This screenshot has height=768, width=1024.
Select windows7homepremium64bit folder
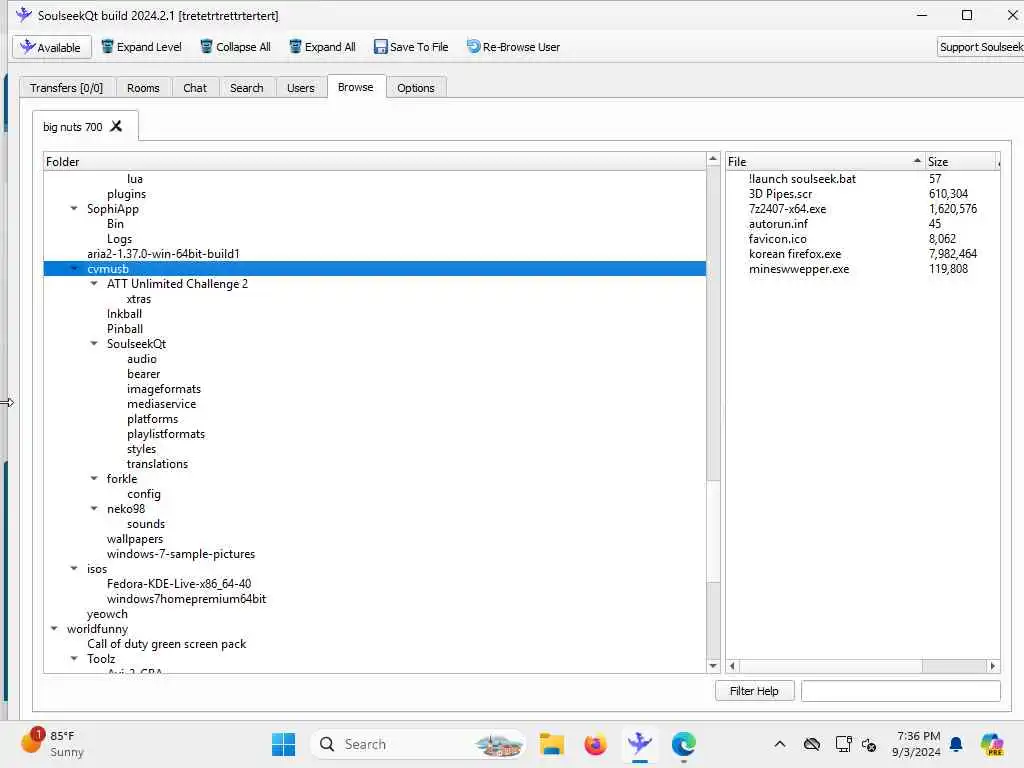pyautogui.click(x=186, y=599)
